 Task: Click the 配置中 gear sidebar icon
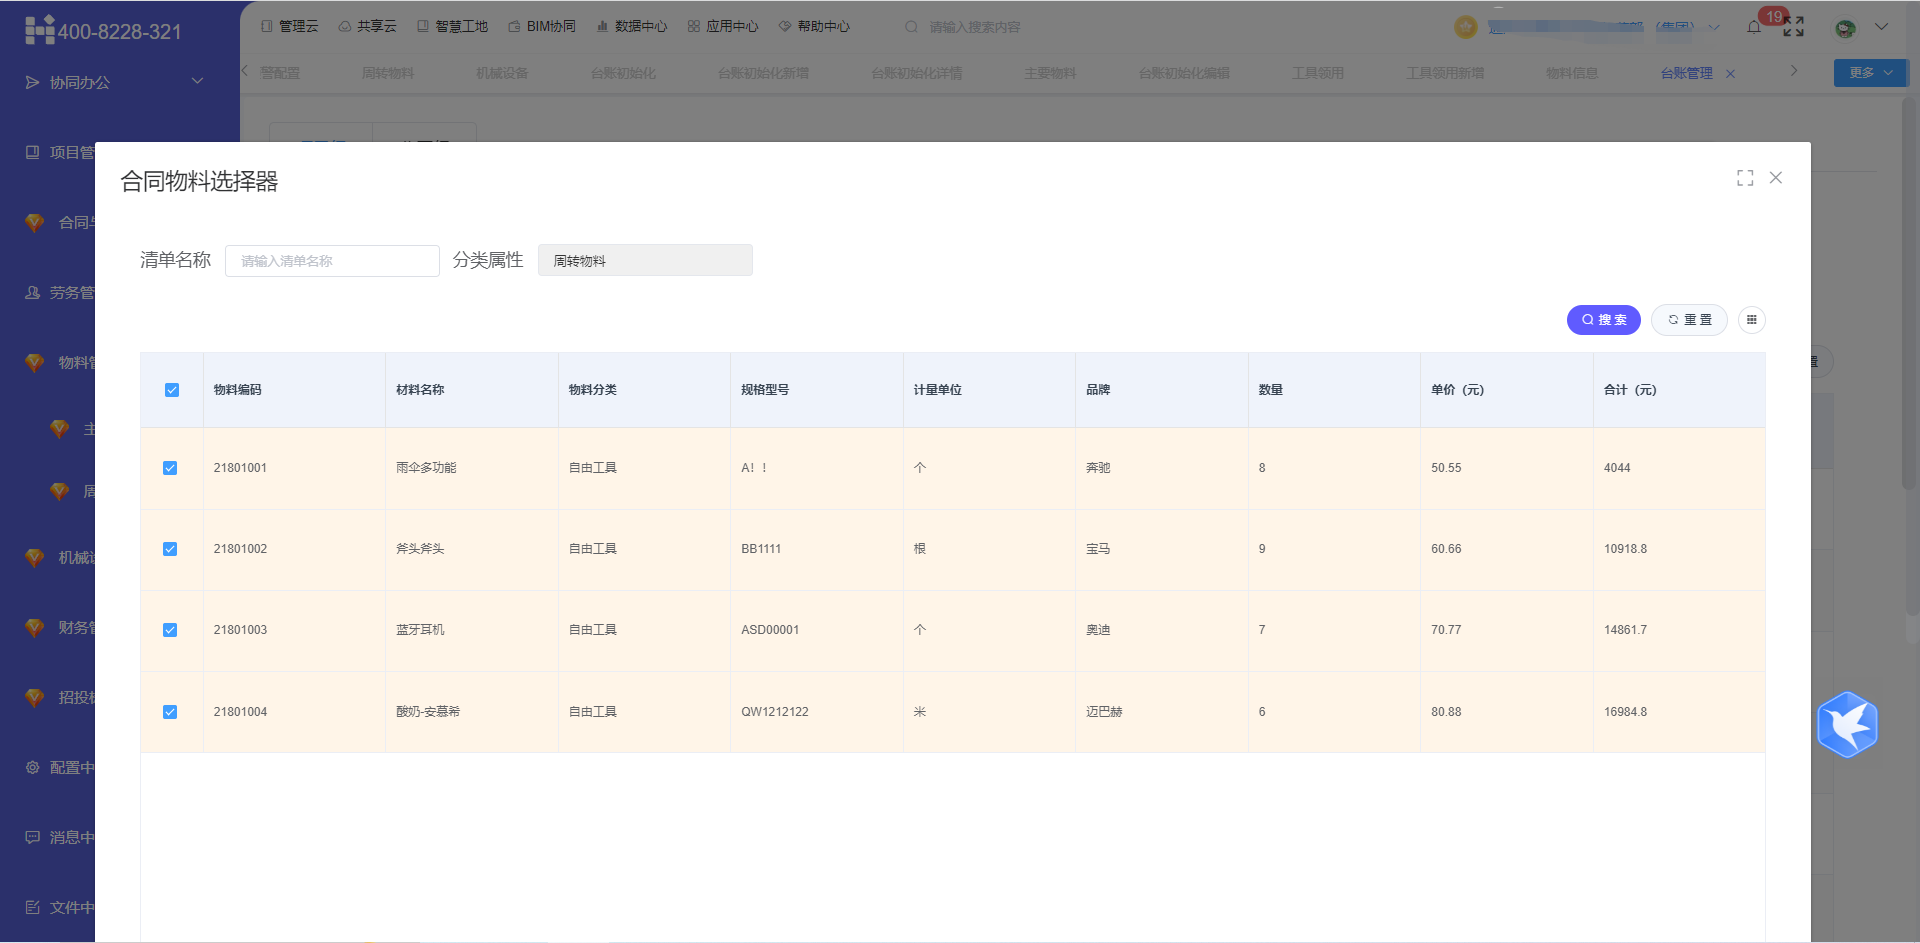pyautogui.click(x=32, y=768)
